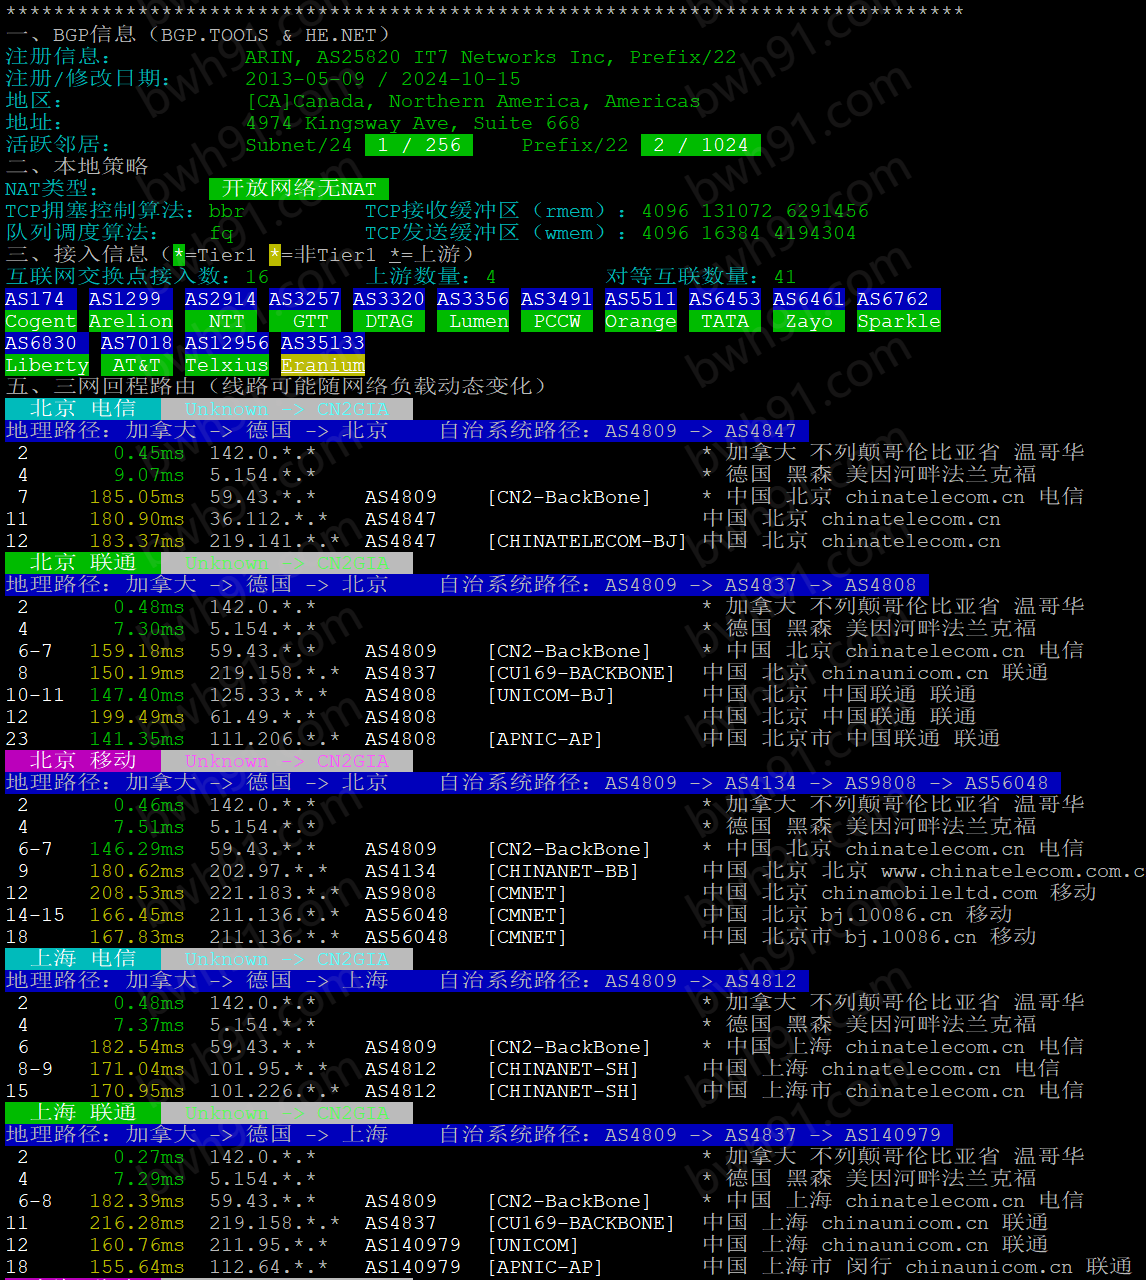Click the address "4974 Kingsway Ave, Suite 668"
Viewport: 1146px width, 1280px height.
413,123
